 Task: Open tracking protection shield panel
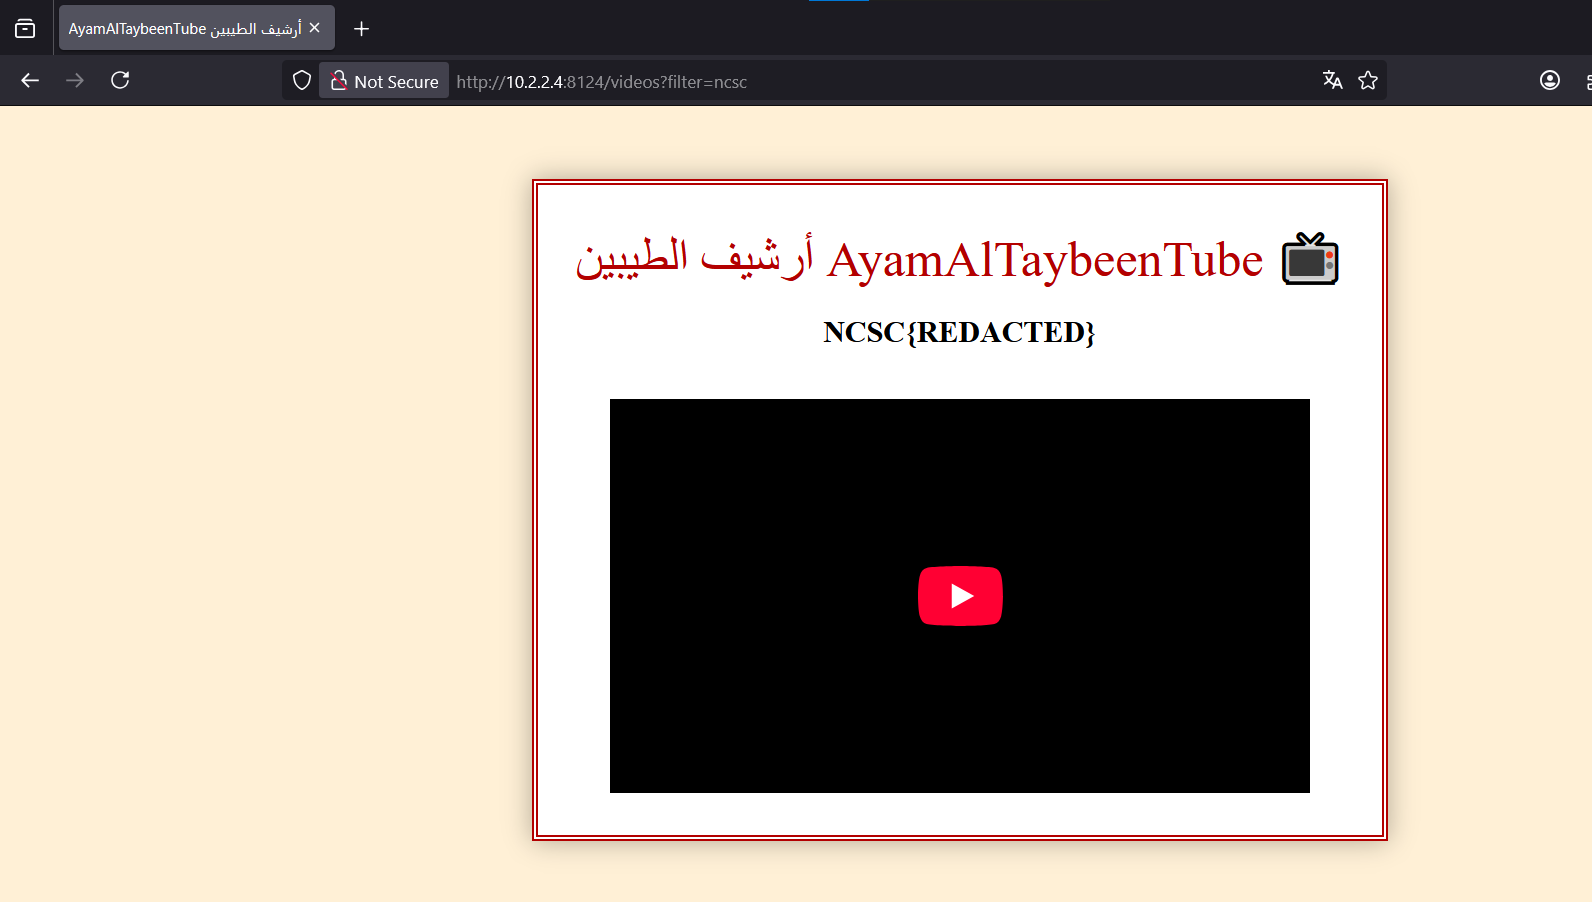tap(302, 80)
